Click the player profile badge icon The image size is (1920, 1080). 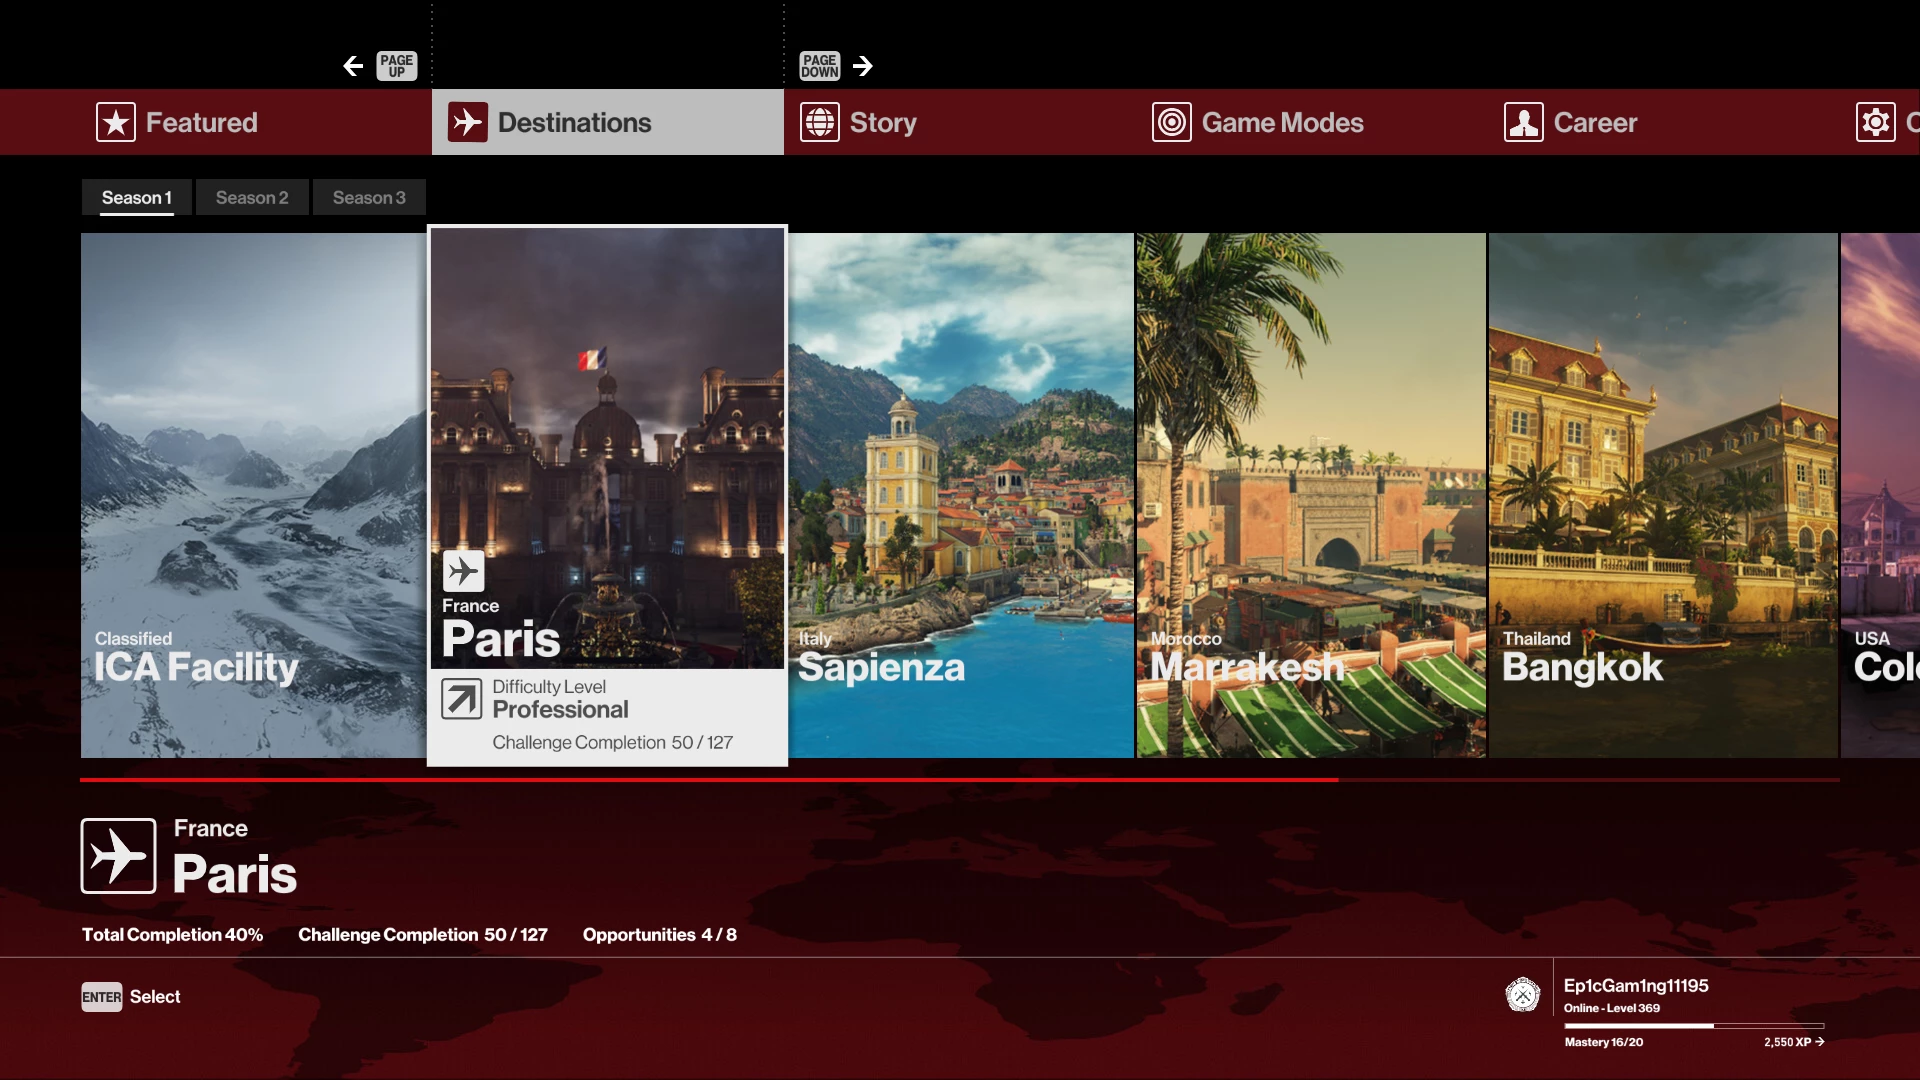click(1523, 995)
